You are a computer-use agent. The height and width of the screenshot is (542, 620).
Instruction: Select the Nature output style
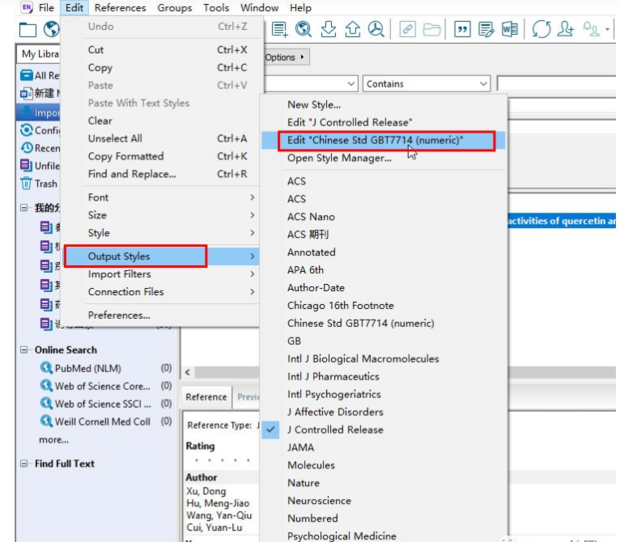tap(383, 483)
